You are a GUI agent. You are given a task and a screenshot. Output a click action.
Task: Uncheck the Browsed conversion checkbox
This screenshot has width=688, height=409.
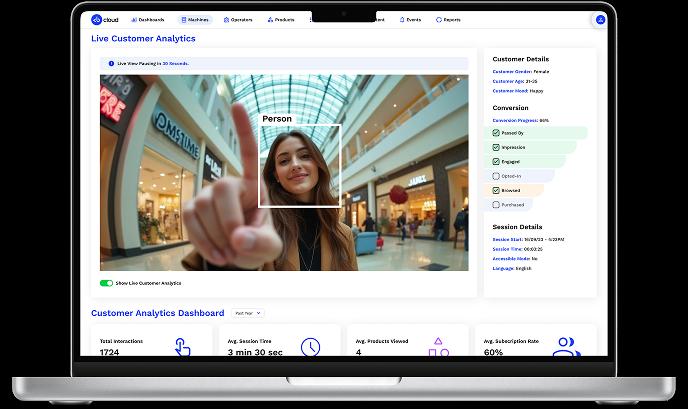point(496,190)
